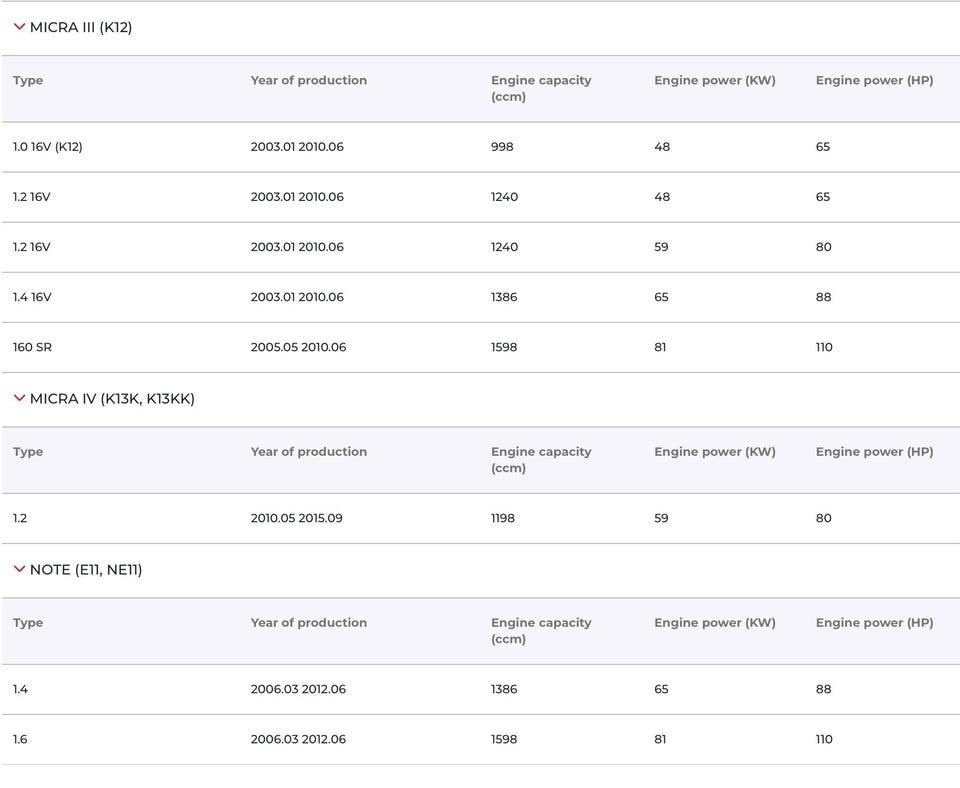The image size is (960, 788).
Task: Select the 1.0 16V (K12) row type
Action: [48, 147]
